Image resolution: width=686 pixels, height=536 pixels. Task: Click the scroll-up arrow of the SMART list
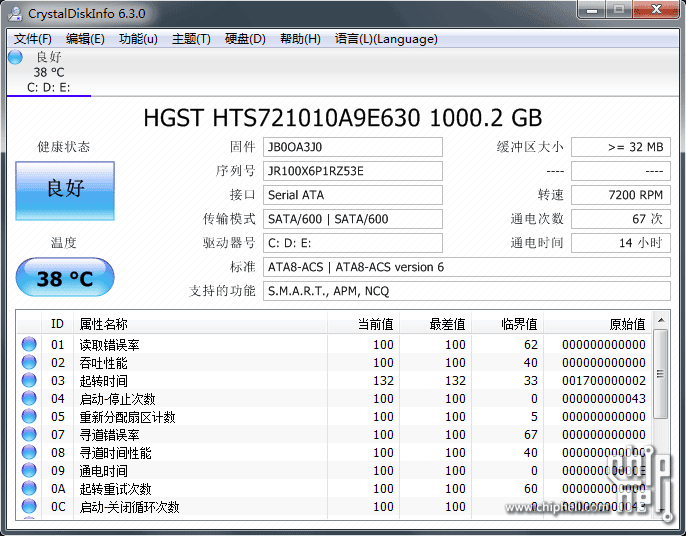click(661, 320)
